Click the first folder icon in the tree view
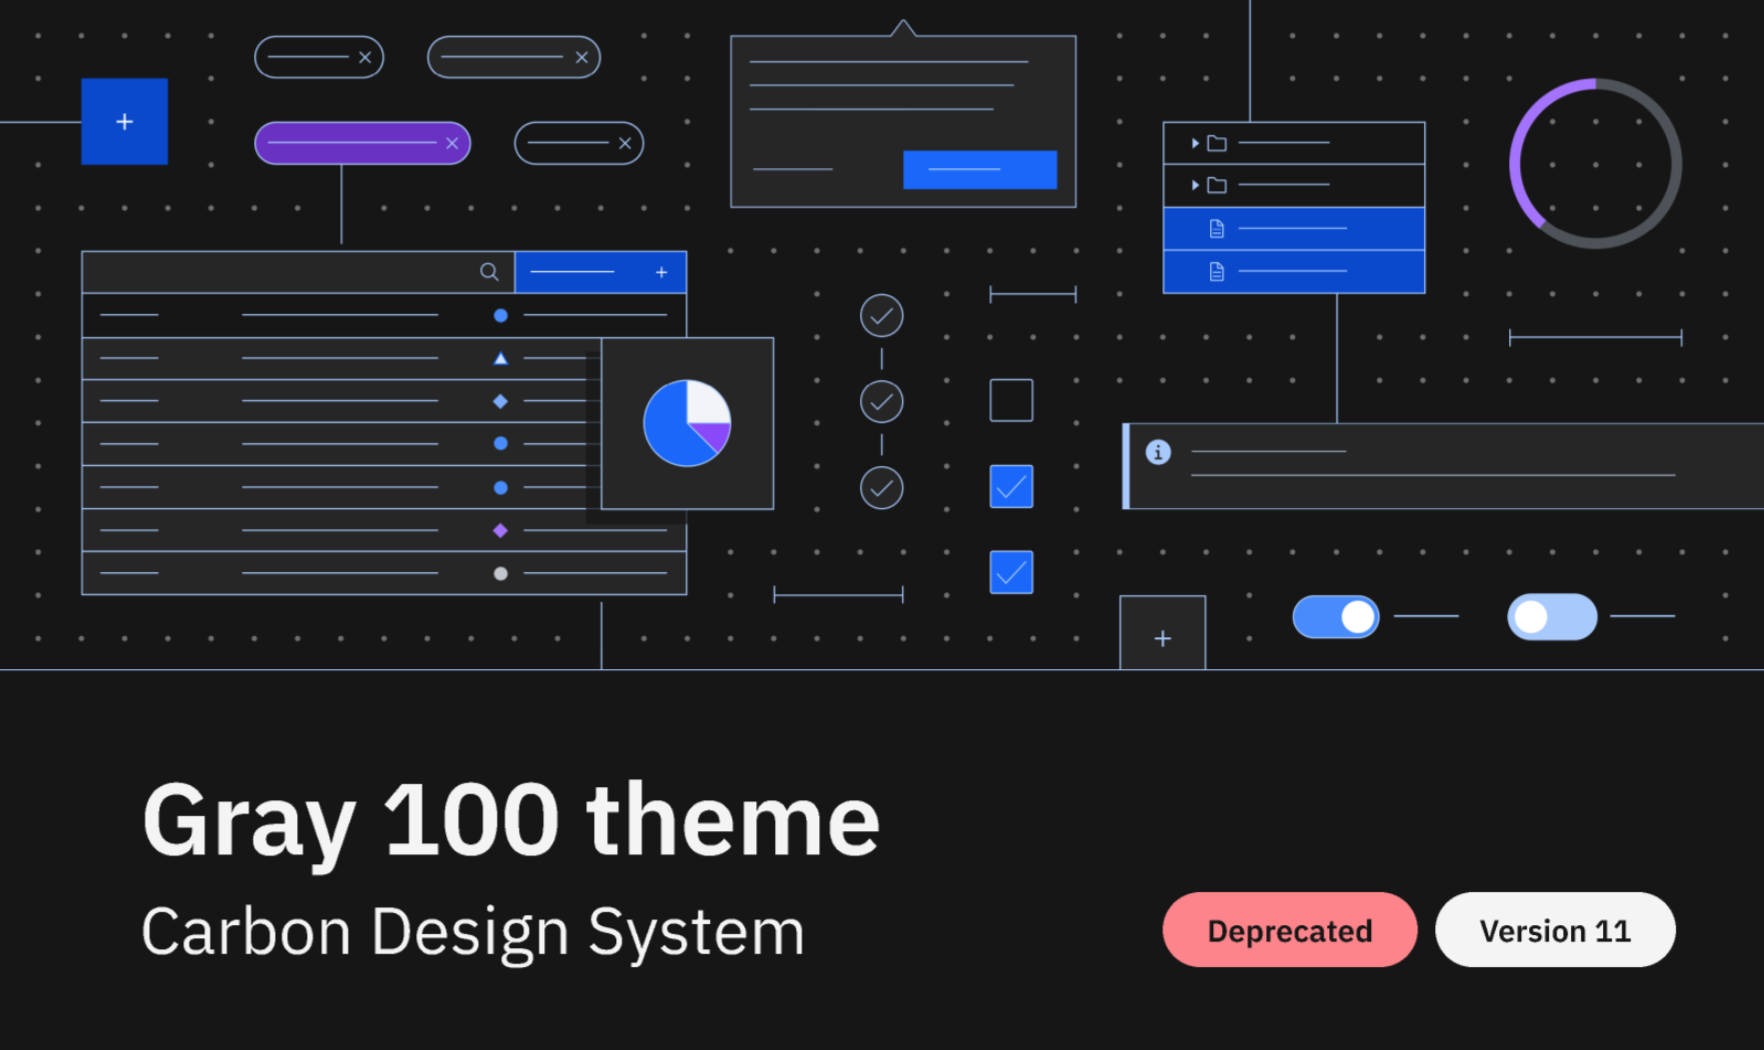 click(1217, 143)
